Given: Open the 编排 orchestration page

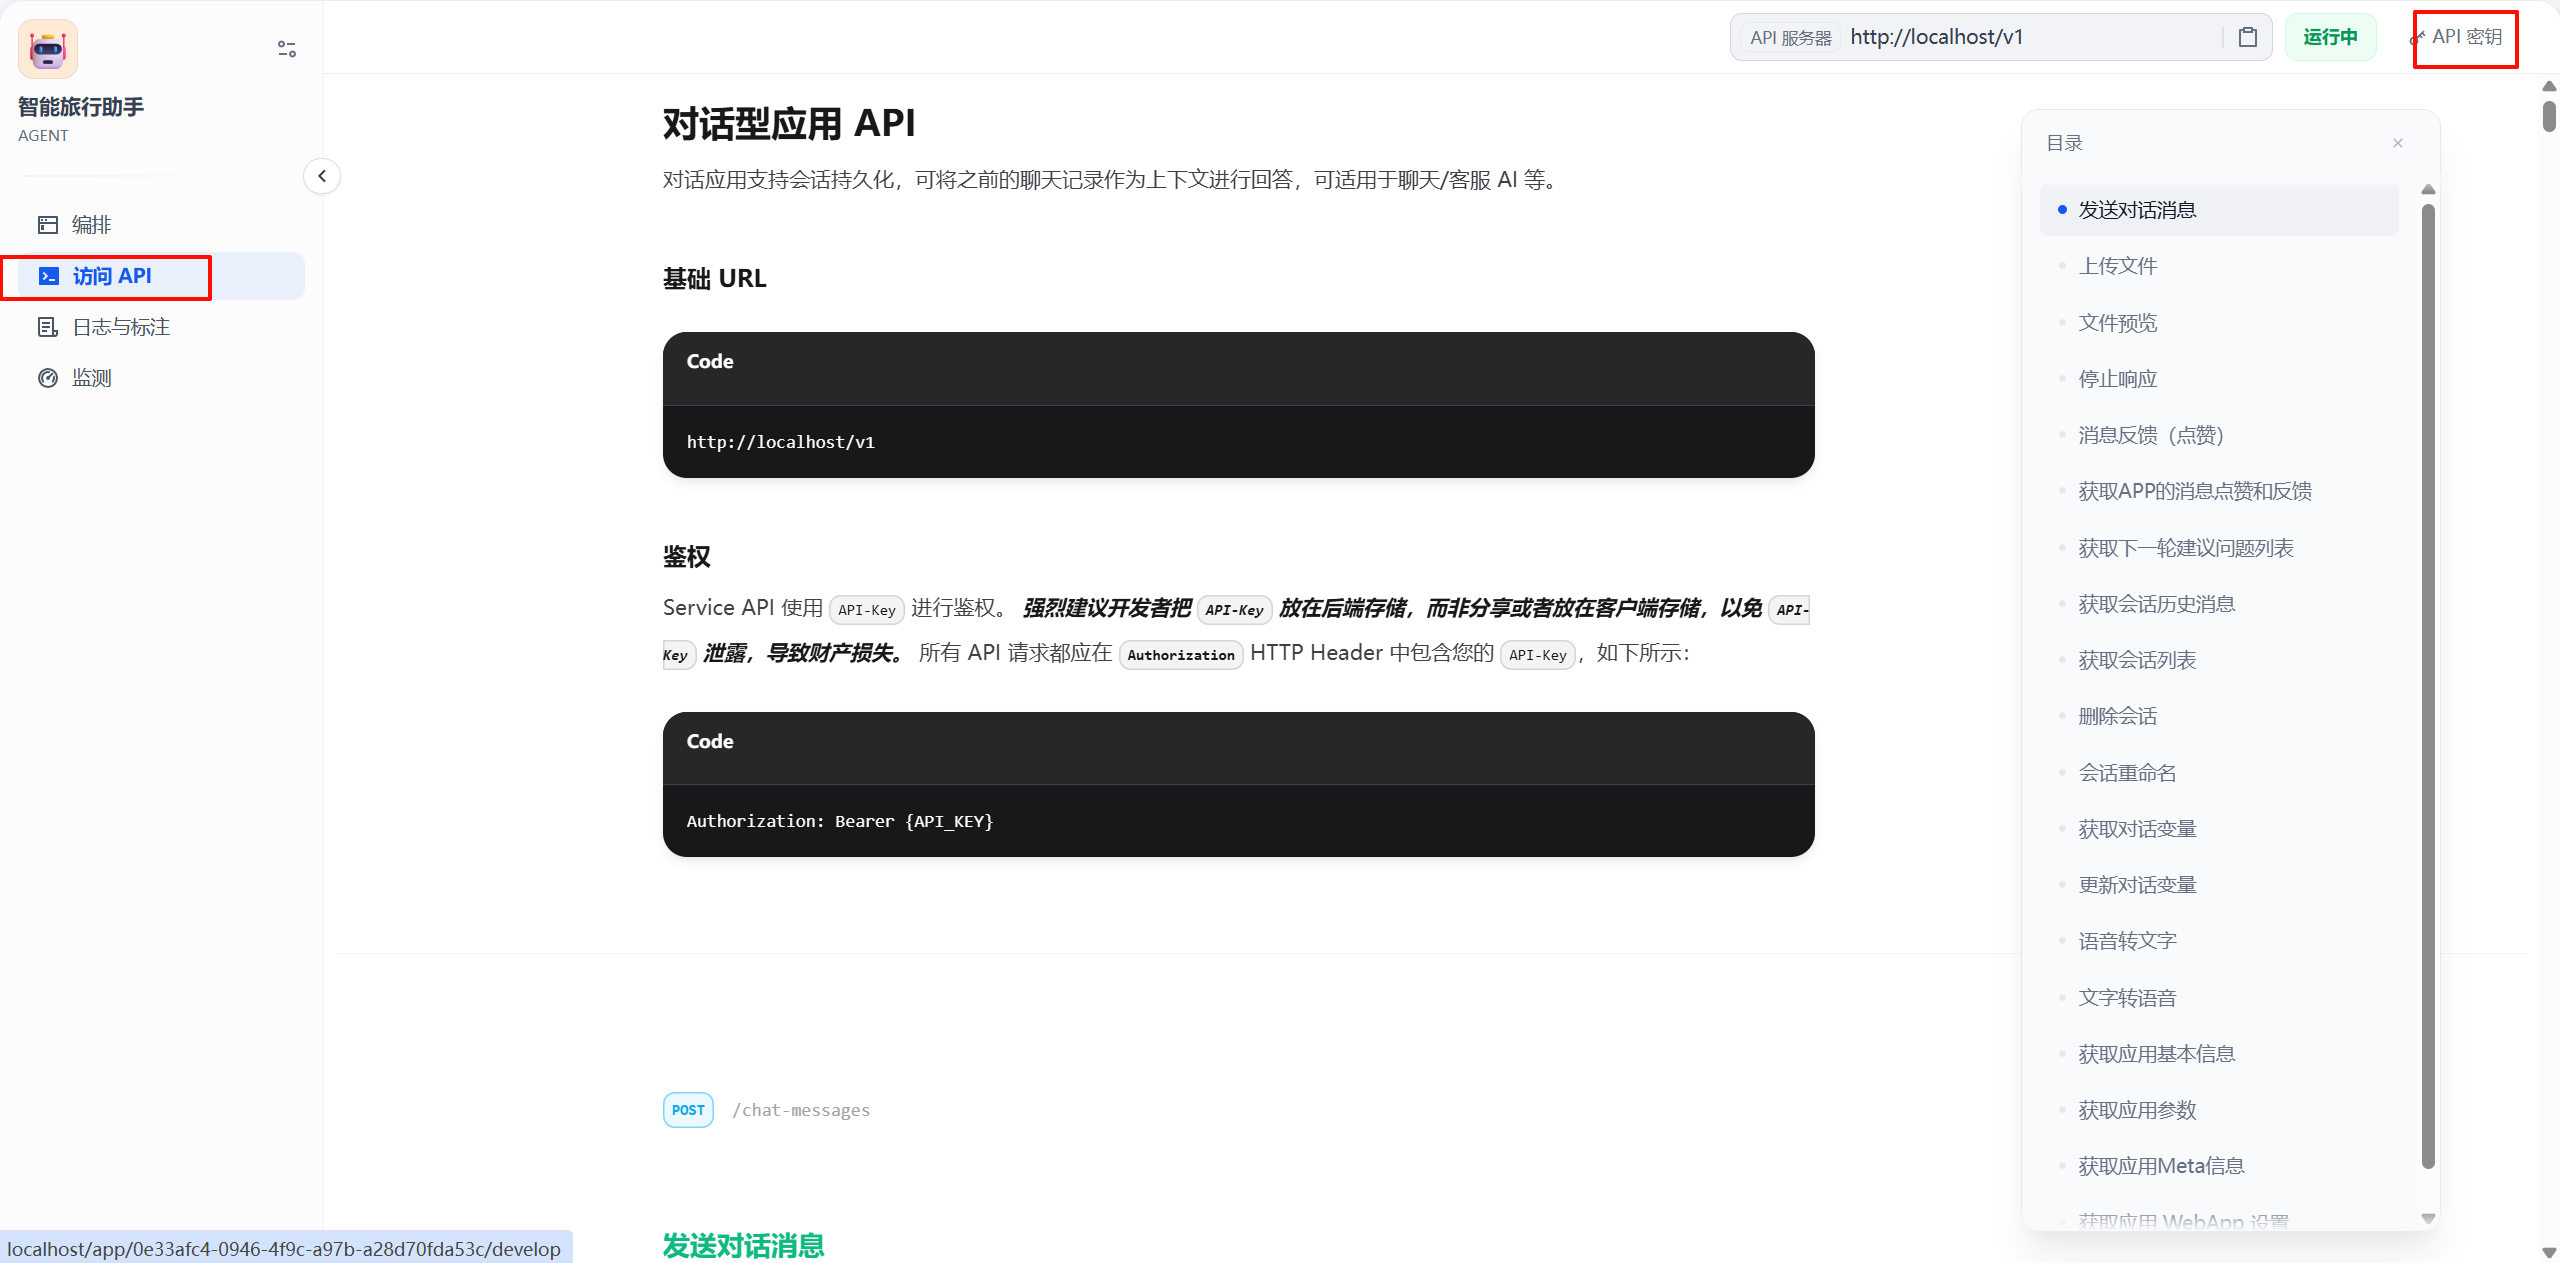Looking at the screenshot, I should click(x=91, y=225).
